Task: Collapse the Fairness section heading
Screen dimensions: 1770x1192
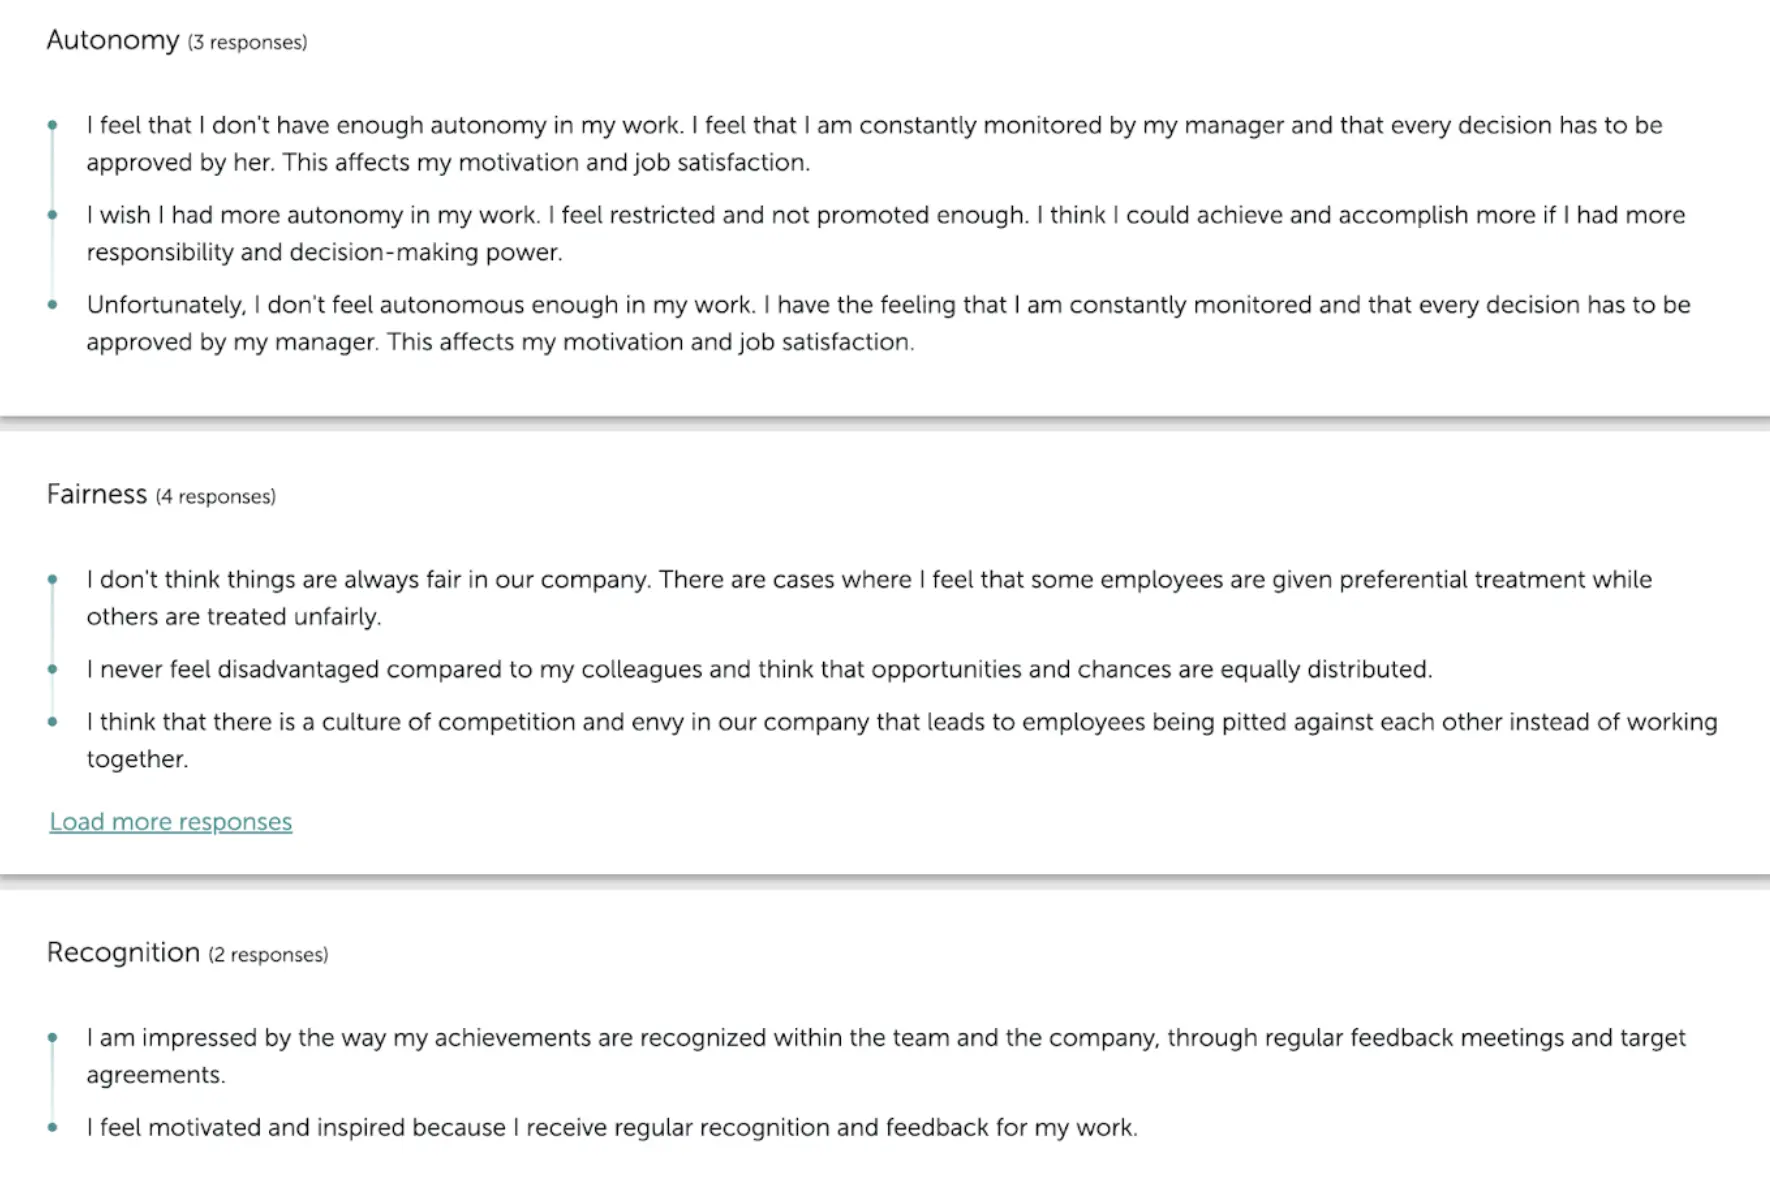Action: 96,493
